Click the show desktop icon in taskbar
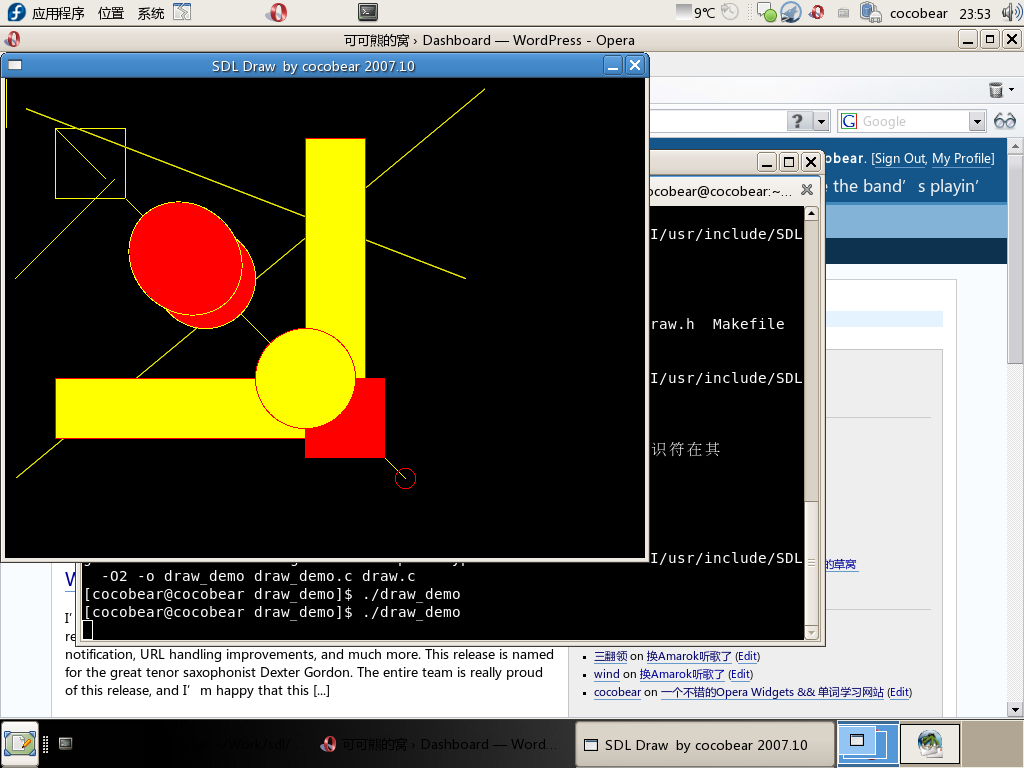1024x768 pixels. pyautogui.click(x=20, y=743)
